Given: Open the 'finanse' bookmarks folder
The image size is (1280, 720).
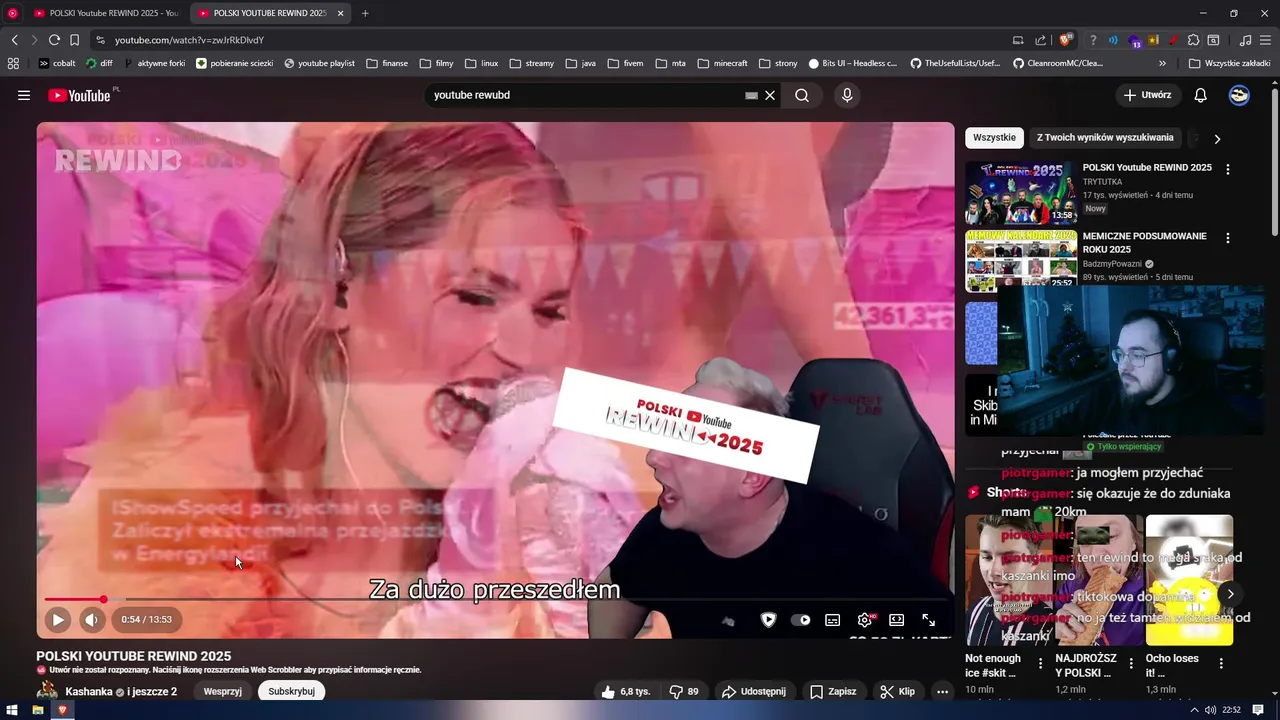Looking at the screenshot, I should click(387, 63).
